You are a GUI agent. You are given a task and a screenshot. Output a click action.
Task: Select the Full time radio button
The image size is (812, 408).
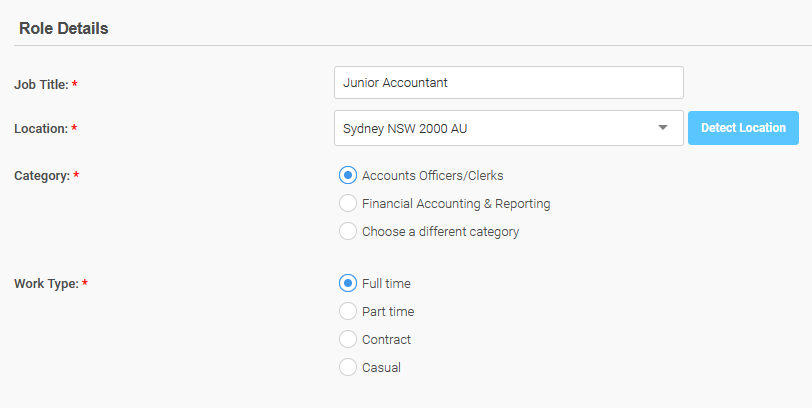coord(347,283)
